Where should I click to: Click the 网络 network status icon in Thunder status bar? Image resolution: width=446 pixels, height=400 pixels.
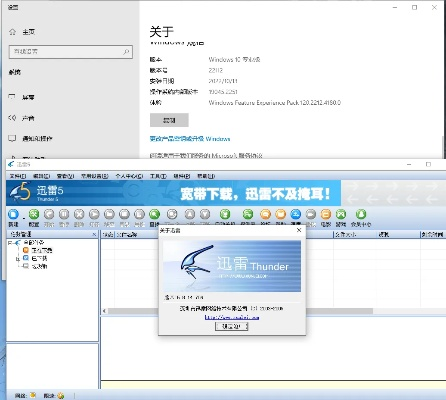[x=33, y=395]
